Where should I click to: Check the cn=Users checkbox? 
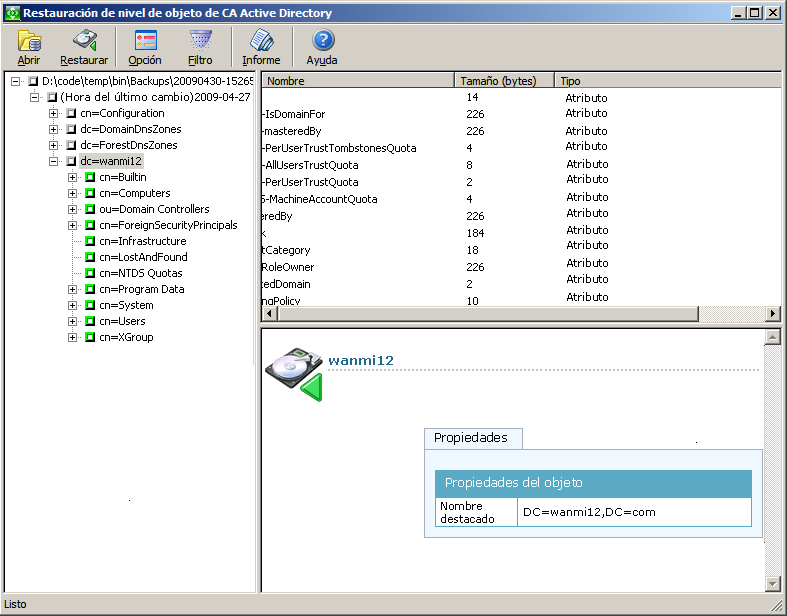click(90, 322)
